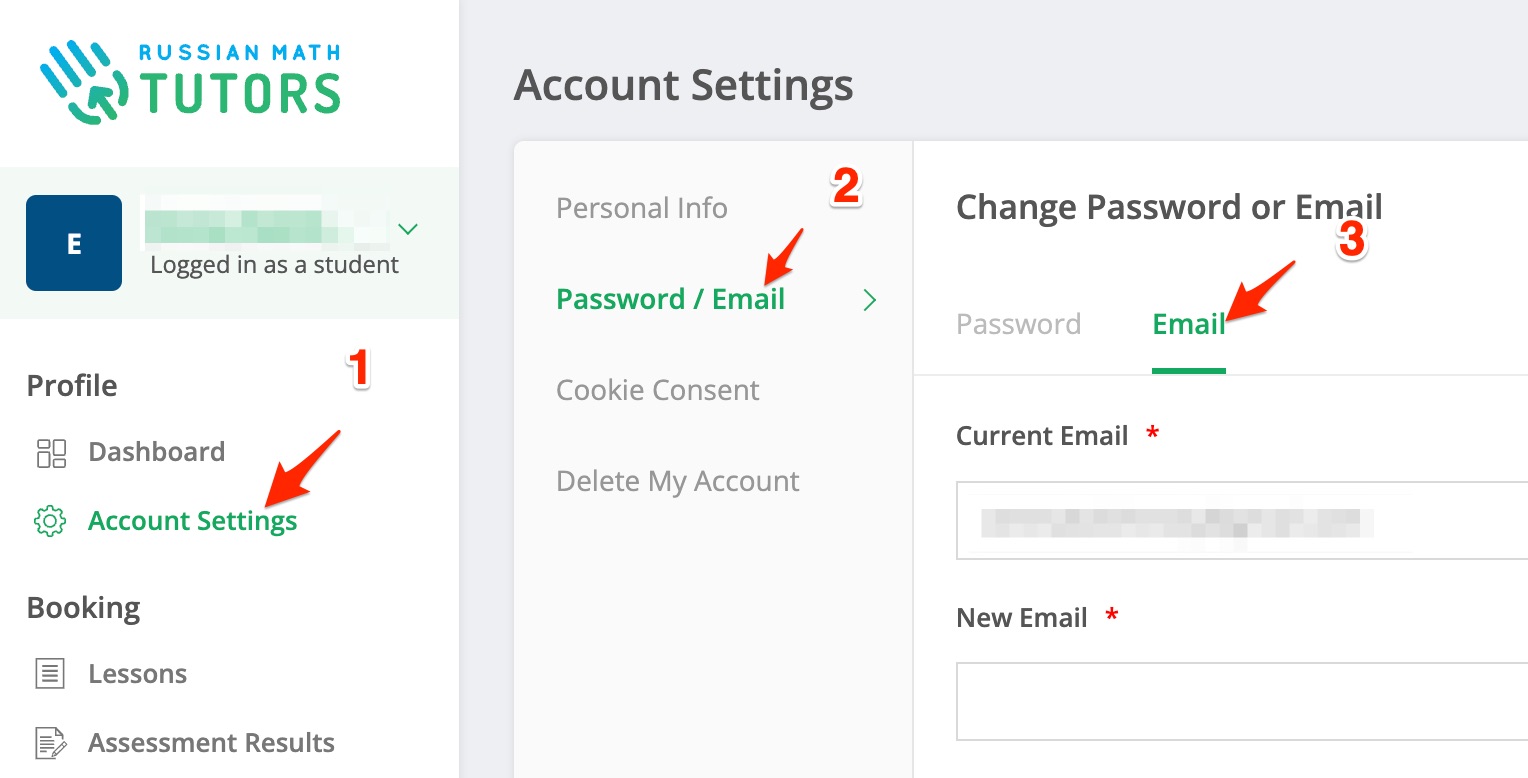Screen dimensions: 1528x778
Task: Expand the user account dropdown chevron
Action: 407,230
